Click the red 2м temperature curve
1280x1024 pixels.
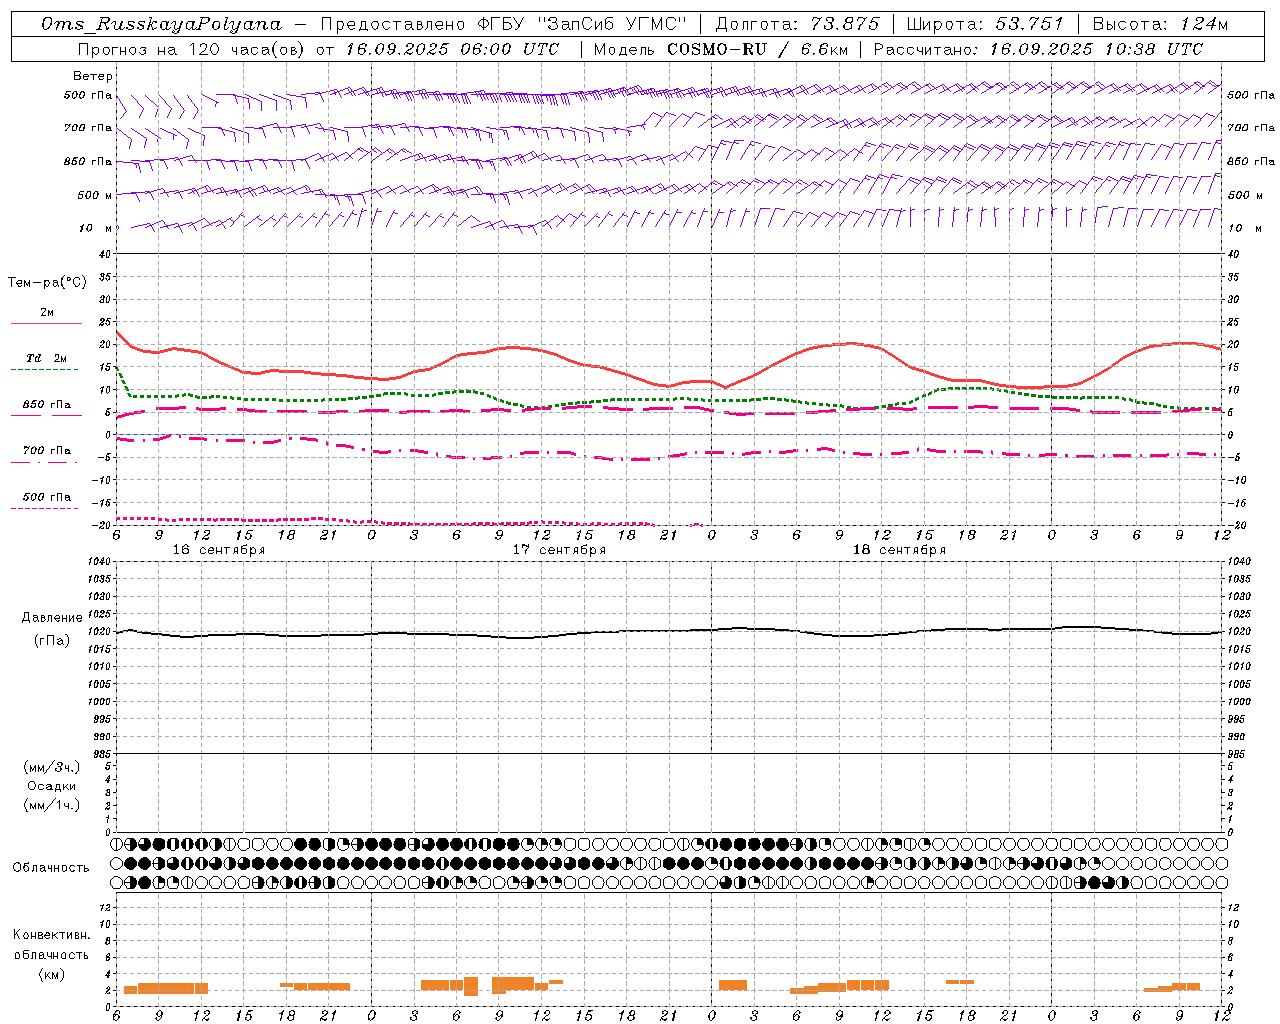coord(668,386)
